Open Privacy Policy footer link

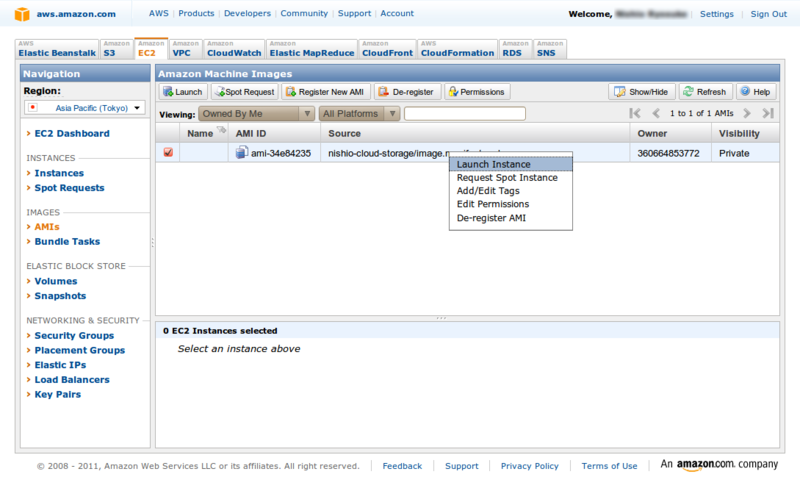click(530, 466)
